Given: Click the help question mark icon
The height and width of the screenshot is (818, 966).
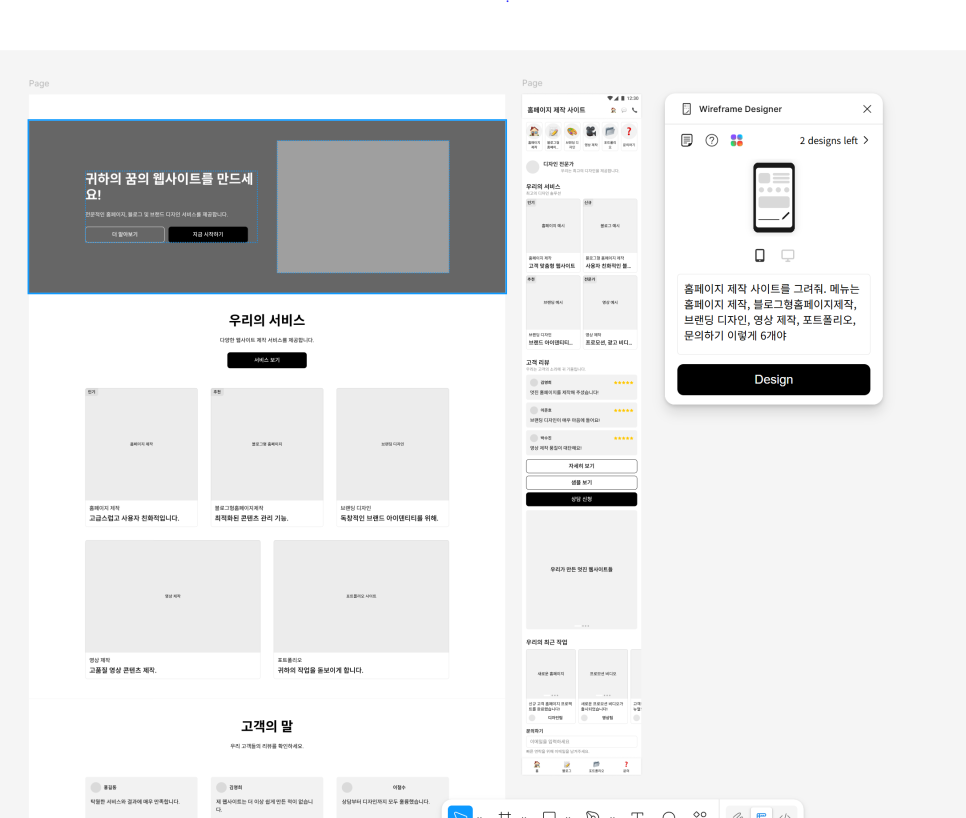Looking at the screenshot, I should (712, 140).
